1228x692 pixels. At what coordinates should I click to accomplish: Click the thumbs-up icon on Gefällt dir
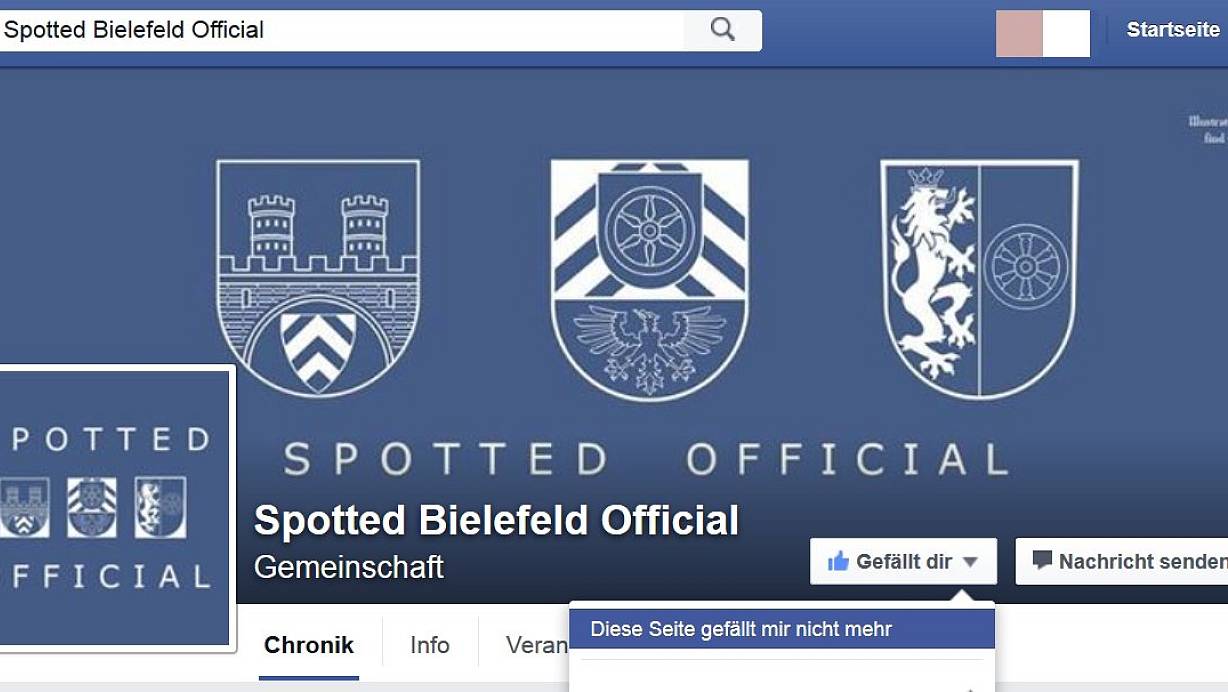pos(838,562)
